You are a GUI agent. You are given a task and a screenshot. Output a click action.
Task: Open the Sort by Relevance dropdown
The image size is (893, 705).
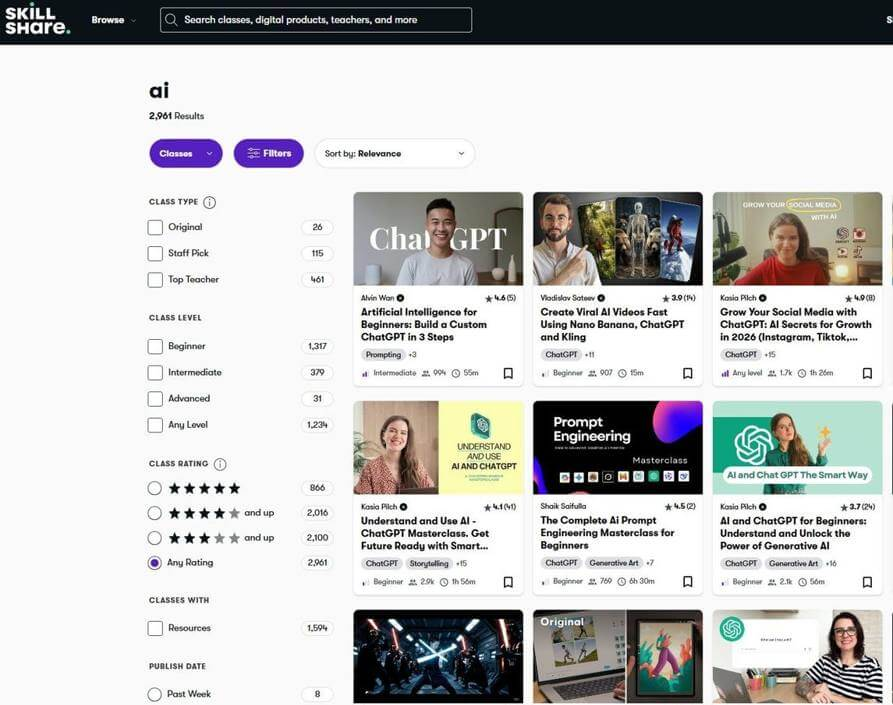(x=395, y=154)
